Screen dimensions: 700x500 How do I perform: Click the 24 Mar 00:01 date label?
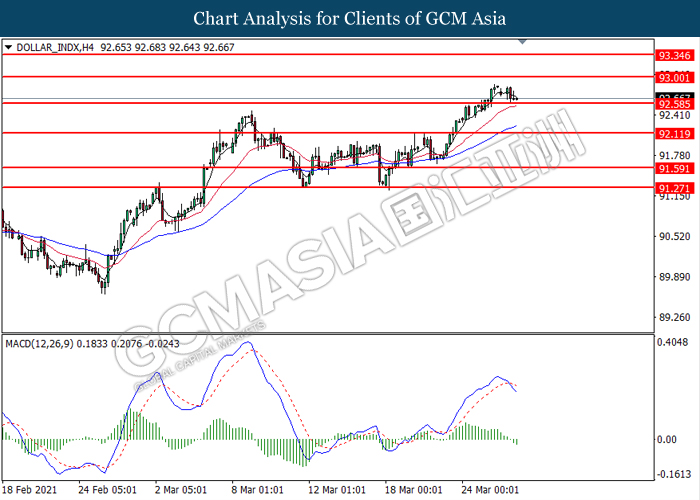[490, 491]
